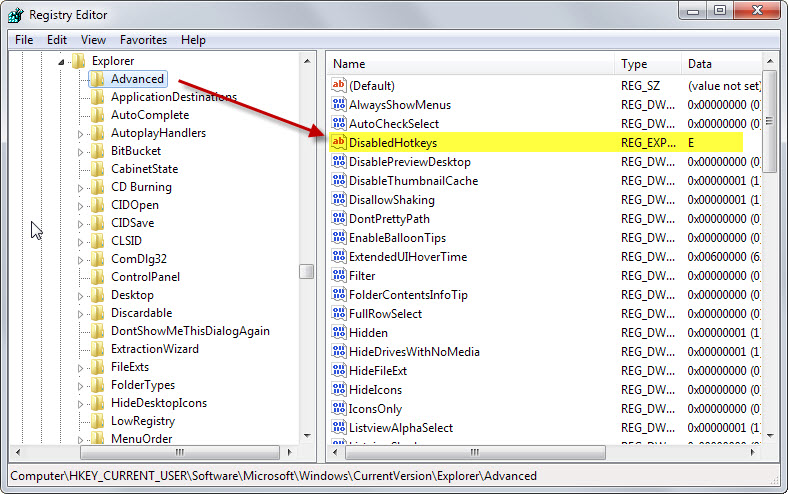788x494 pixels.
Task: Select the HideDesktopIcons key
Action: [x=159, y=403]
